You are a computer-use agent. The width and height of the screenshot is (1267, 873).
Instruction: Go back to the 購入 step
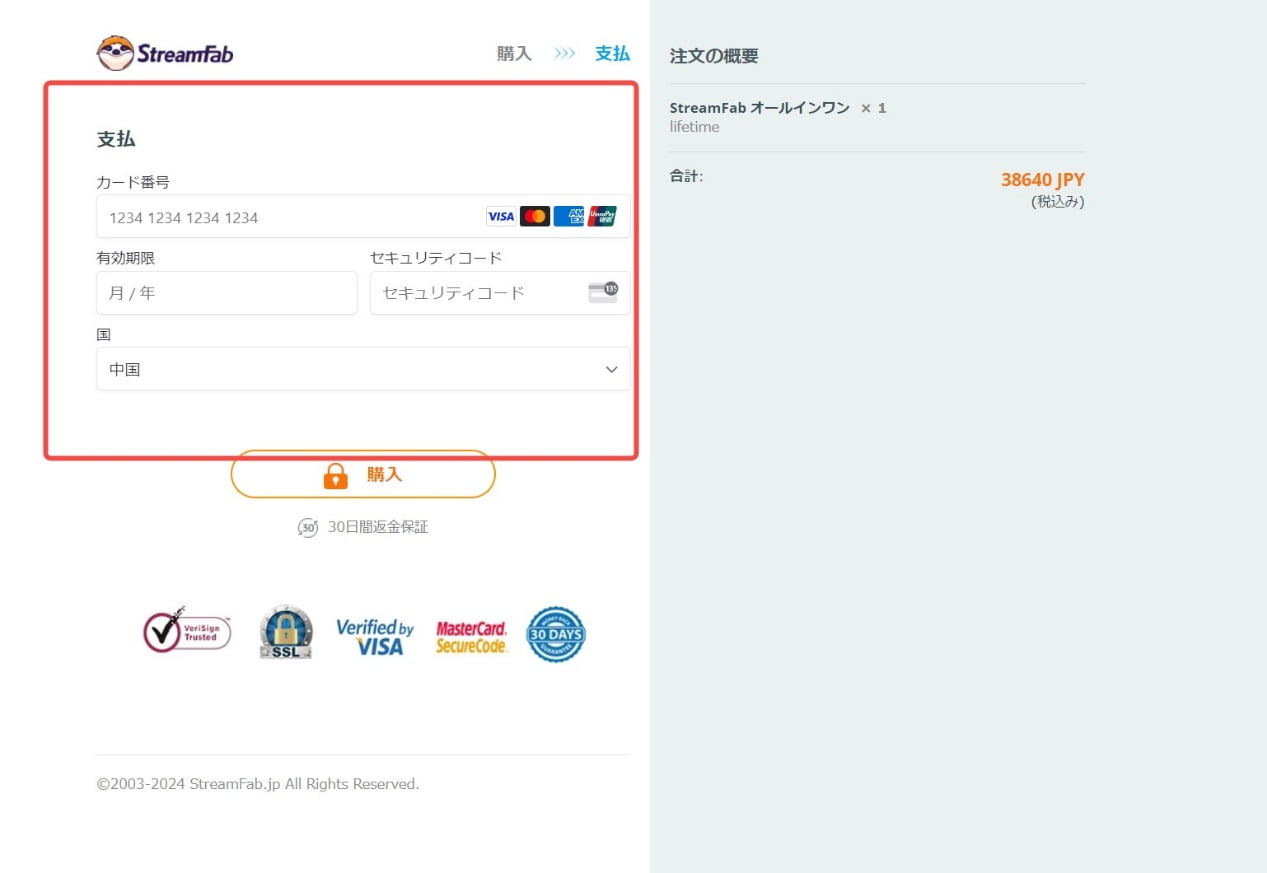[514, 54]
